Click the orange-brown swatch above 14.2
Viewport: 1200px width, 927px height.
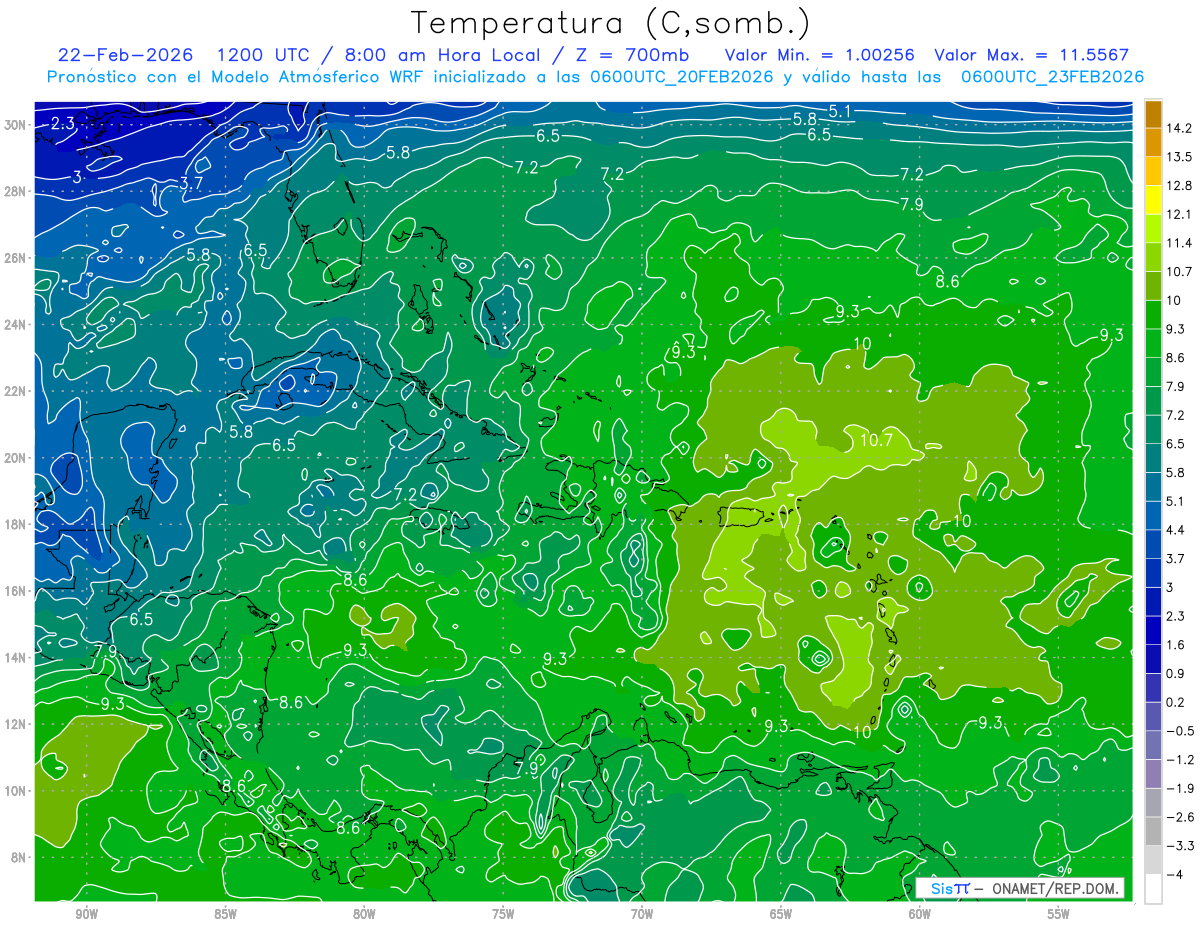(x=1153, y=114)
